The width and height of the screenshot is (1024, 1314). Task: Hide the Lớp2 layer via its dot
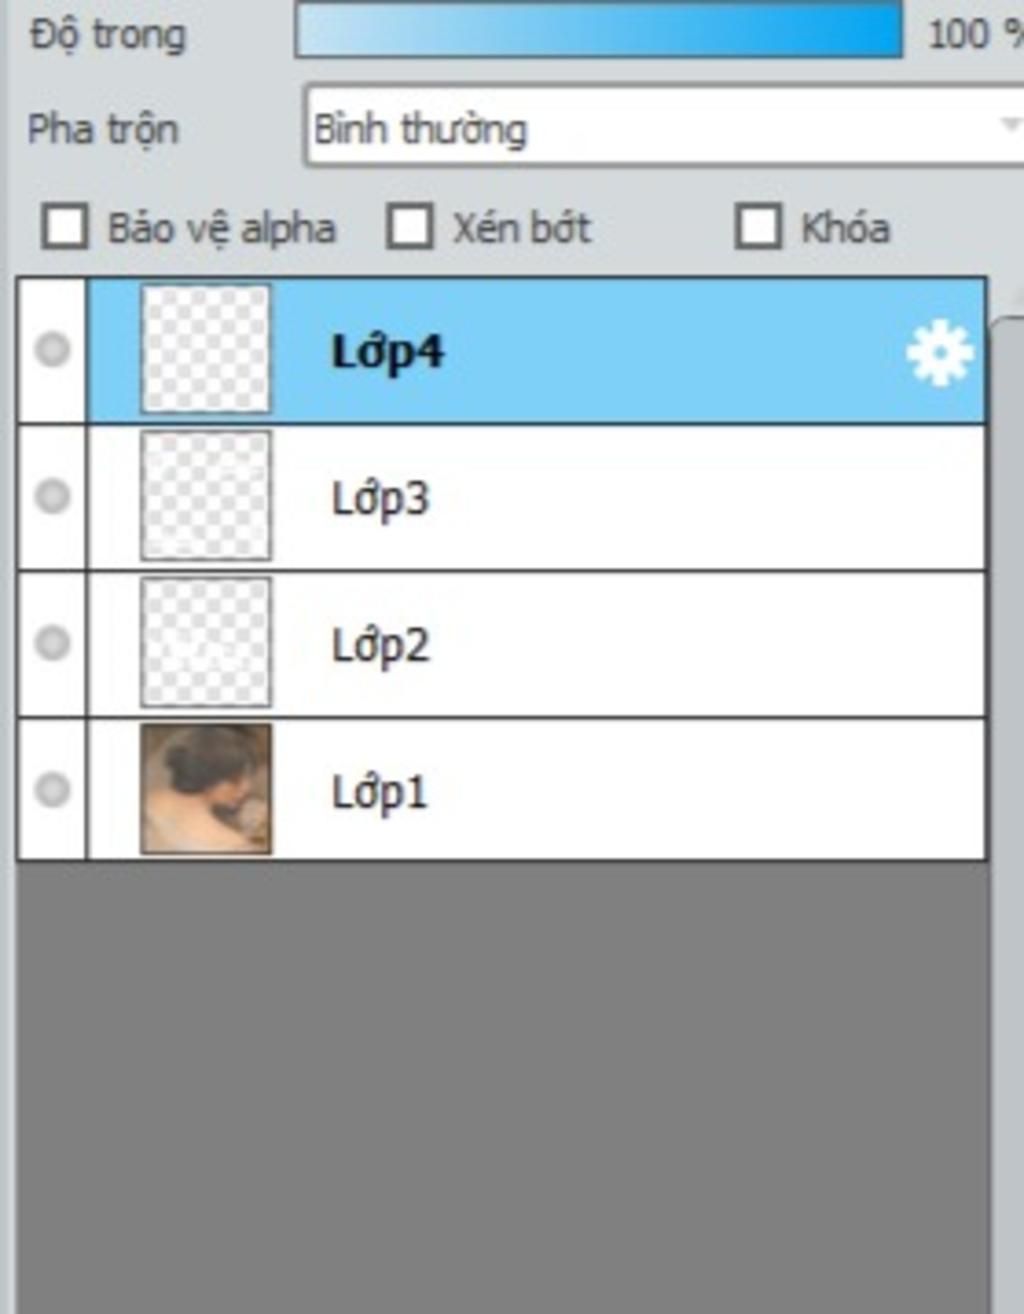coord(52,642)
